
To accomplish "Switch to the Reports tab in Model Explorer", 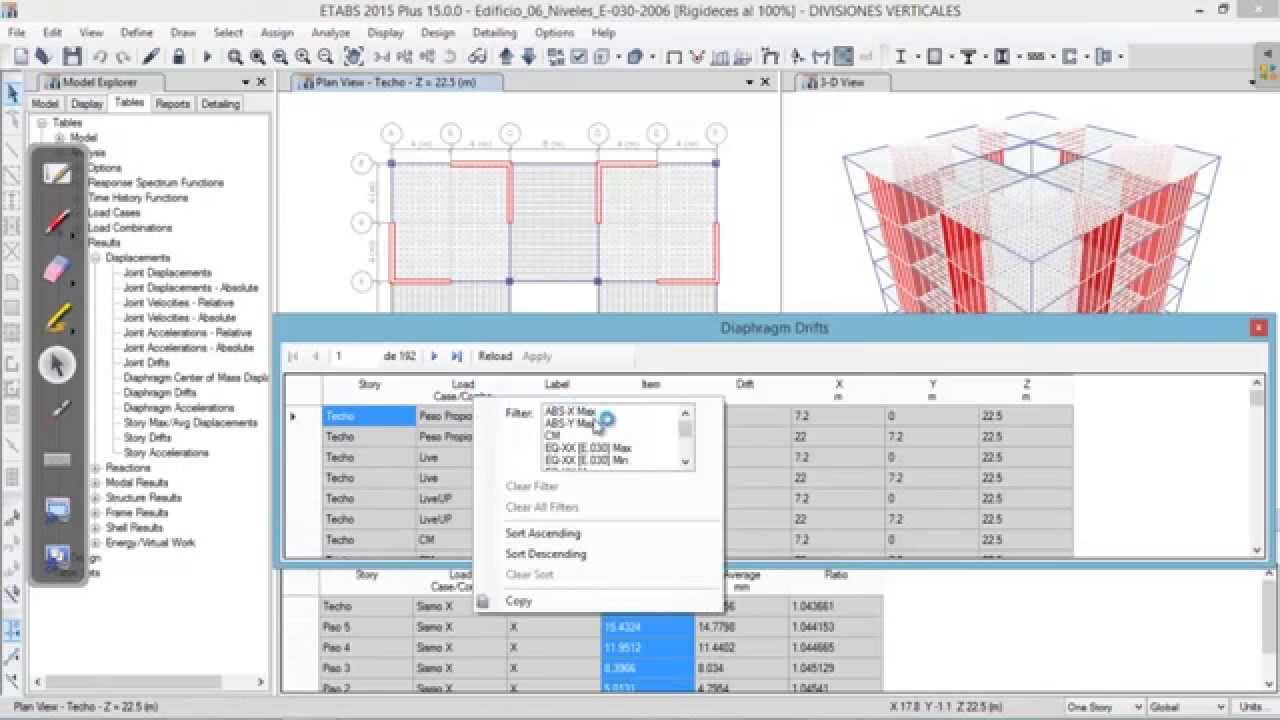I will [172, 103].
